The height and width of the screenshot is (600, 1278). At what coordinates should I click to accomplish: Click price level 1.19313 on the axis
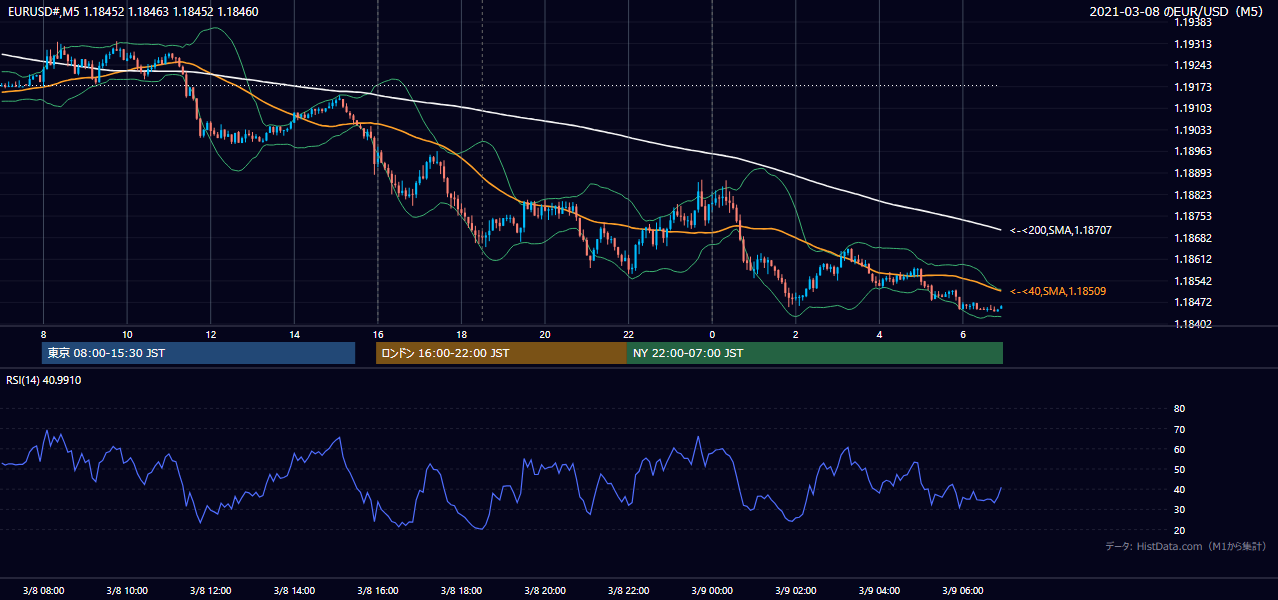coord(1193,44)
